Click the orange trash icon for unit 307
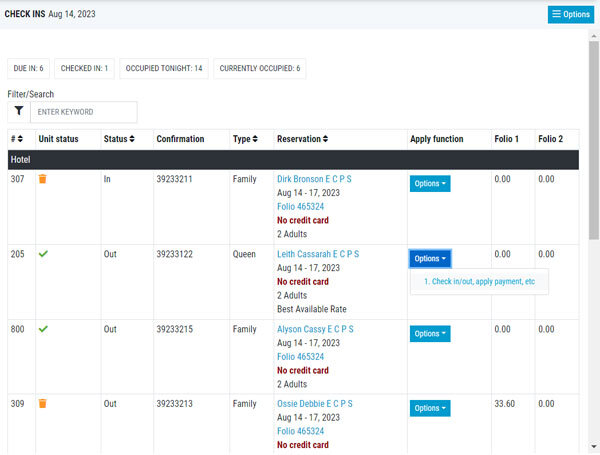The width and height of the screenshot is (600, 455). pyautogui.click(x=42, y=179)
